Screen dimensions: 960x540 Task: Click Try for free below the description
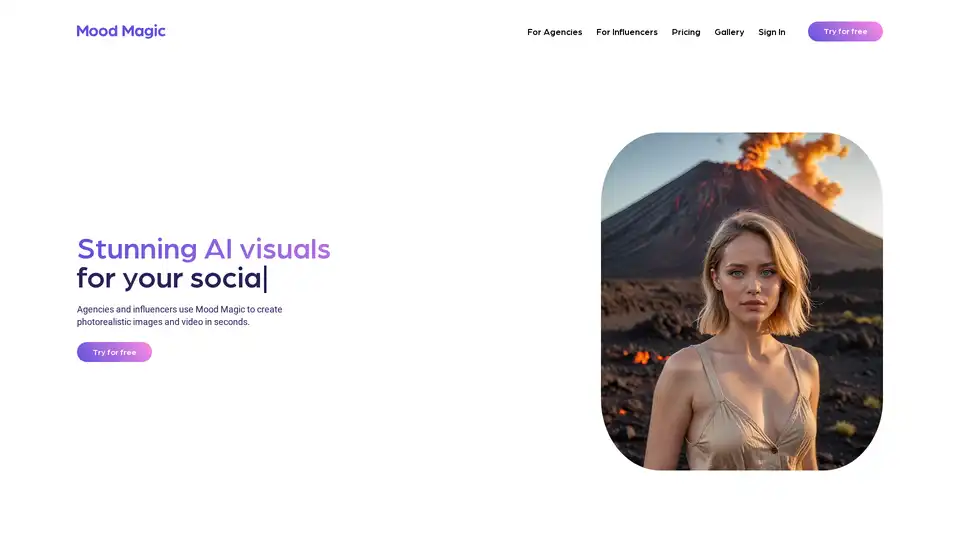[114, 352]
